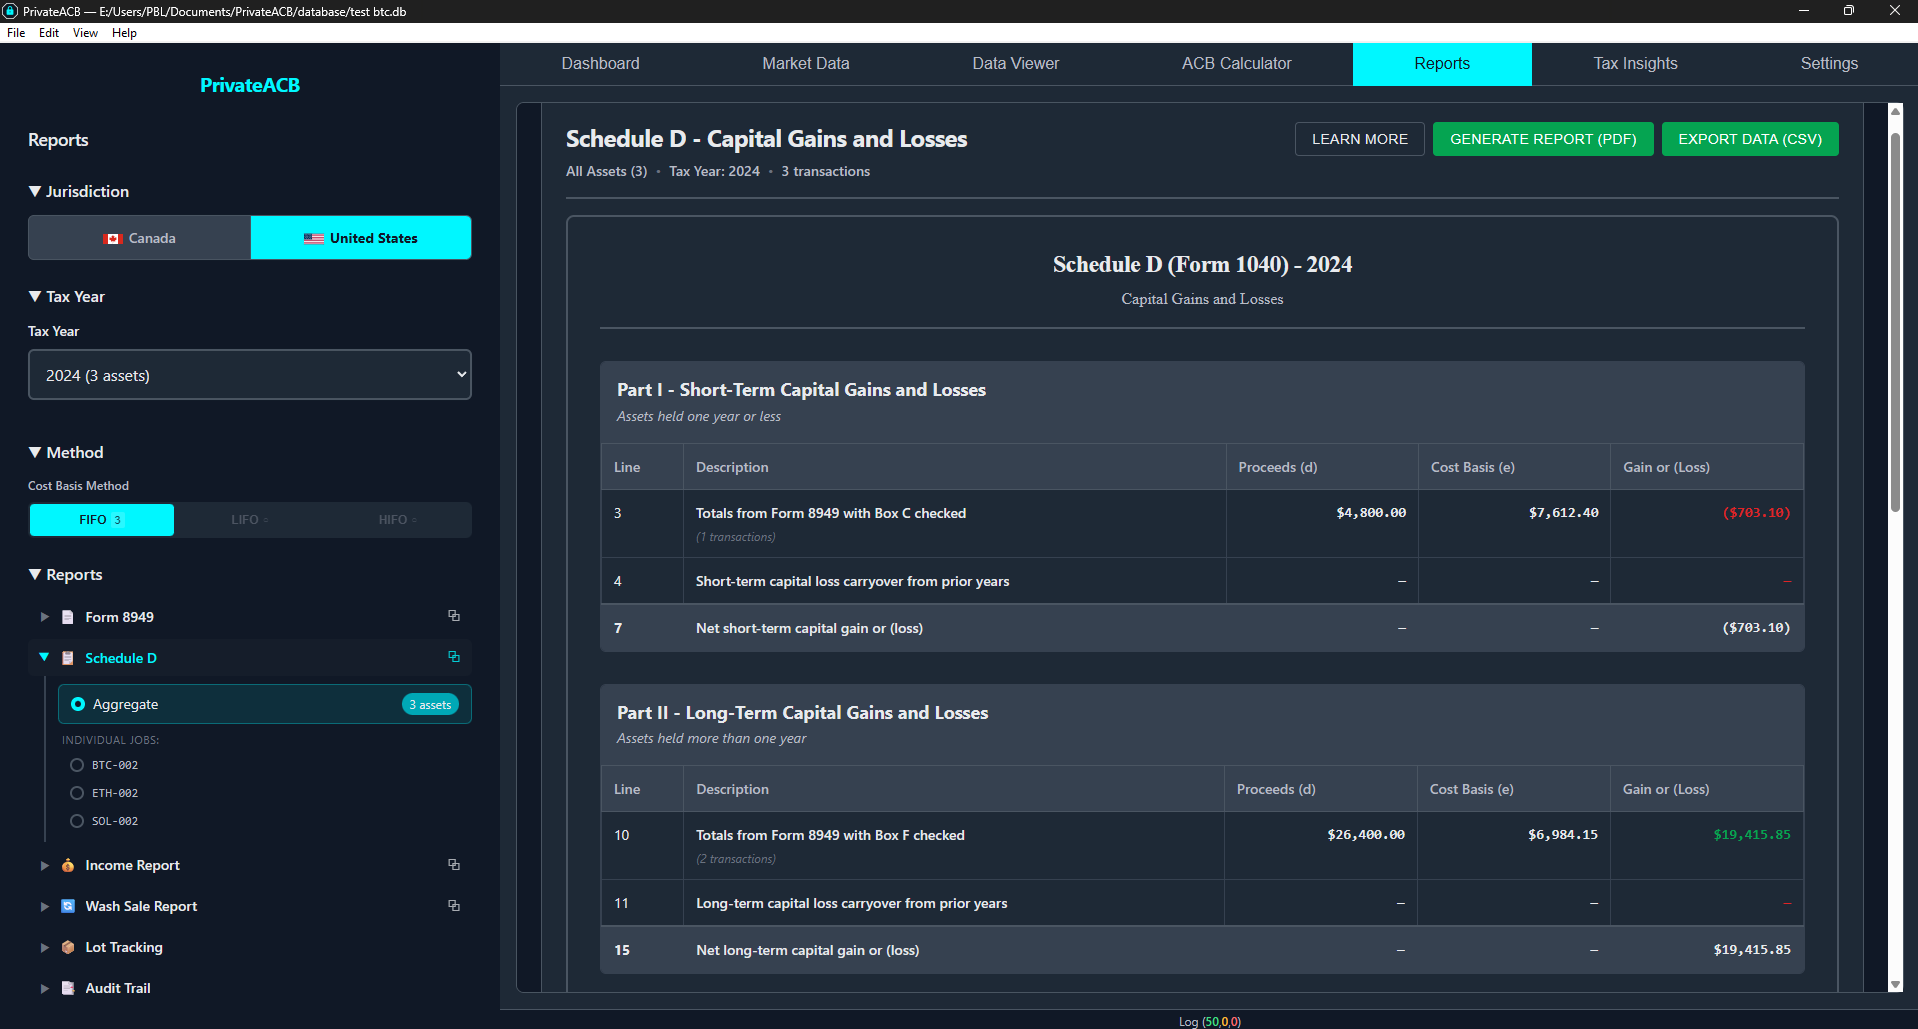Choose the SOL-002 individual job
Viewport: 1918px width, 1029px height.
pos(77,821)
